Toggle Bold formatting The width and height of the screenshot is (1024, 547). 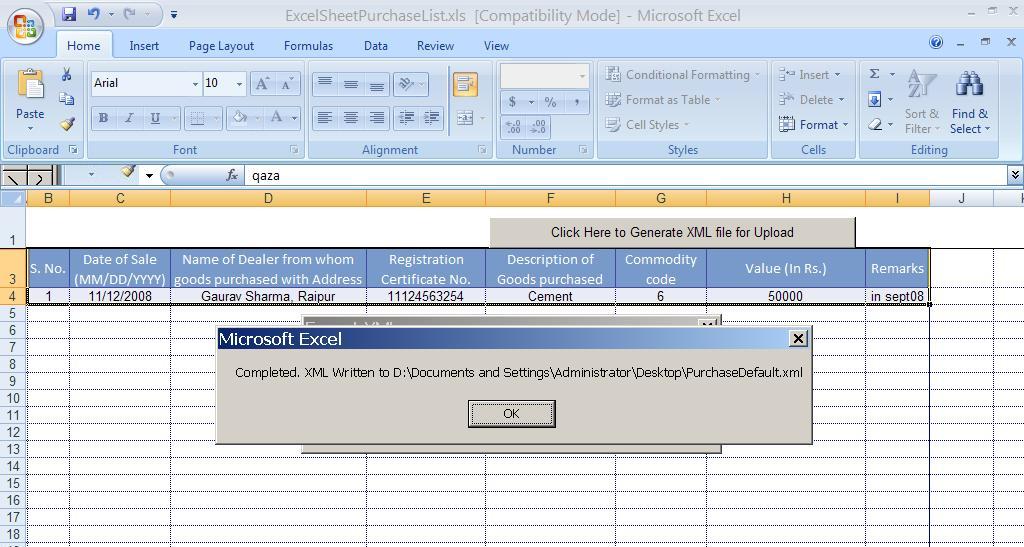click(x=103, y=118)
